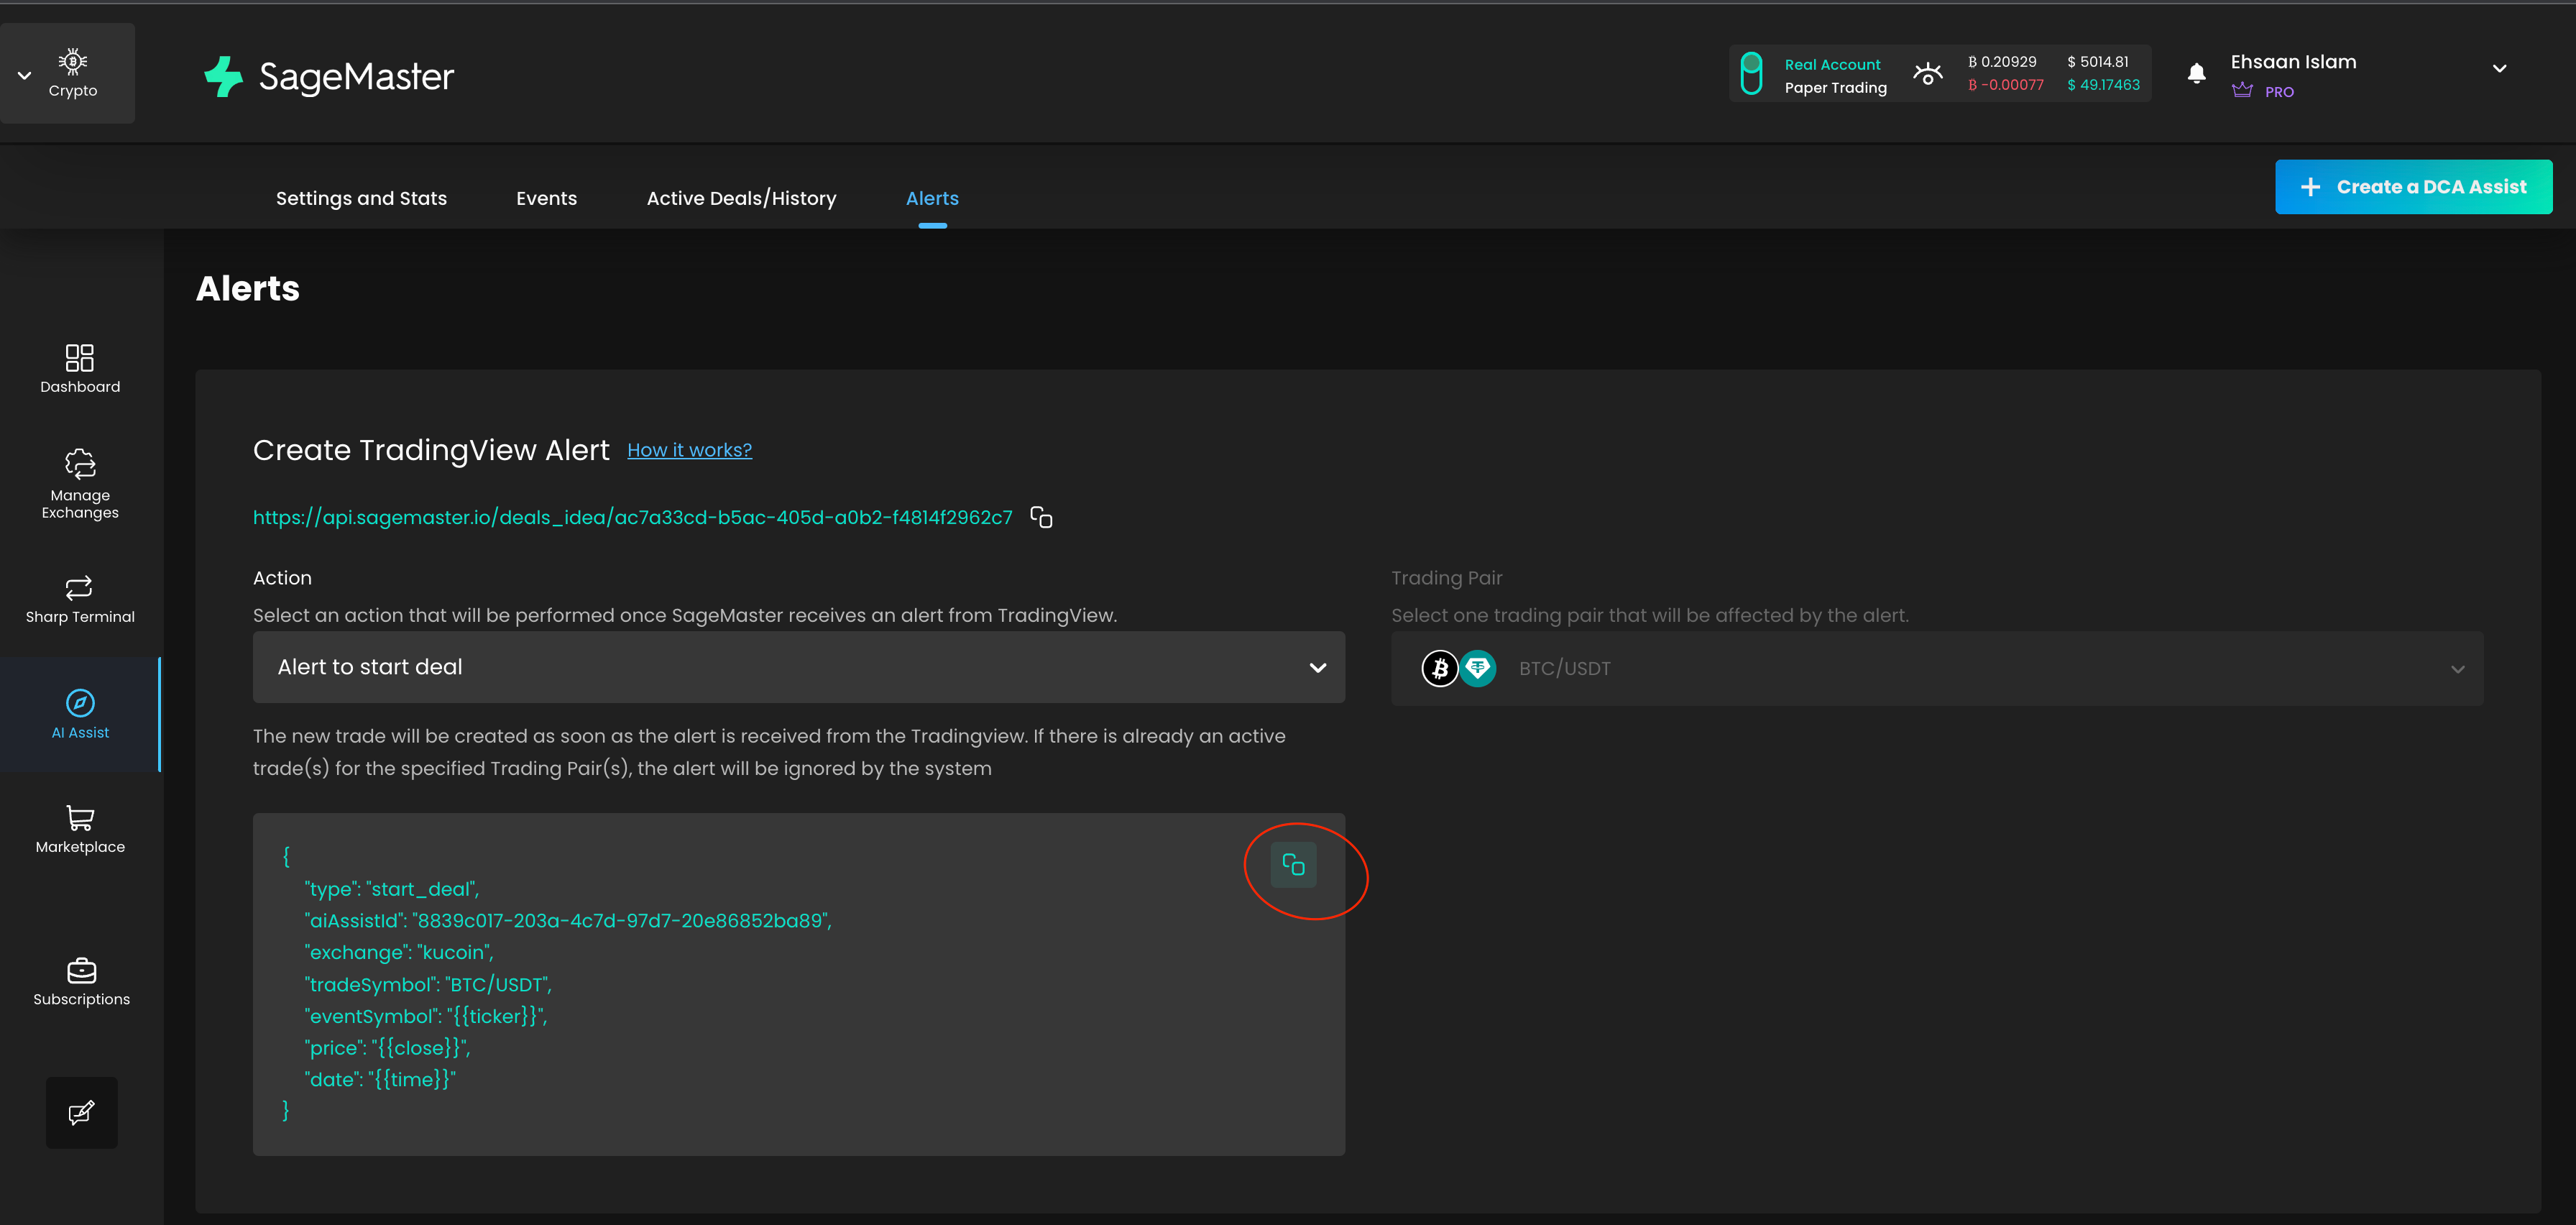Open the Crypto market switcher
Screen dimensions: 2576x1225
(67, 74)
